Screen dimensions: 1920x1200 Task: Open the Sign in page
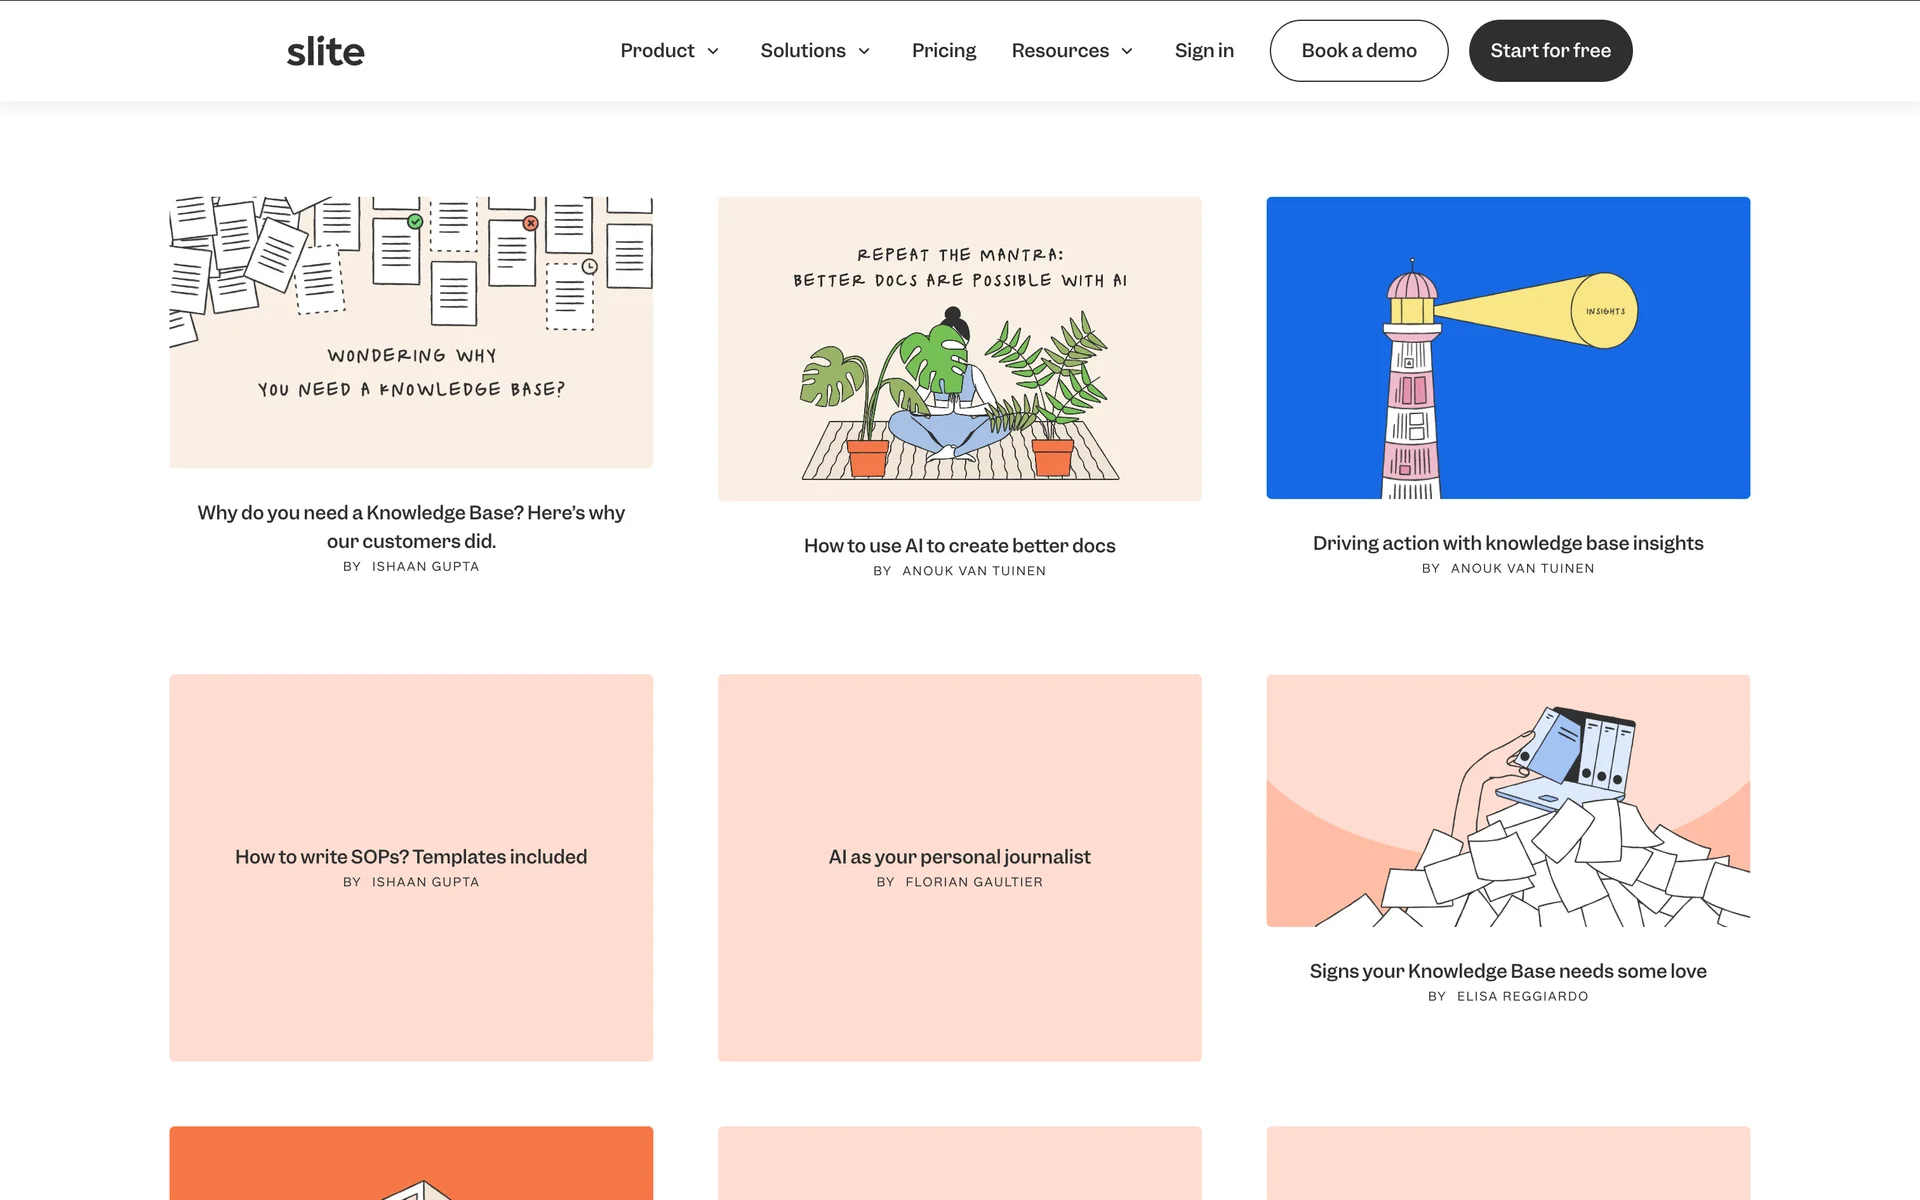[x=1204, y=51]
